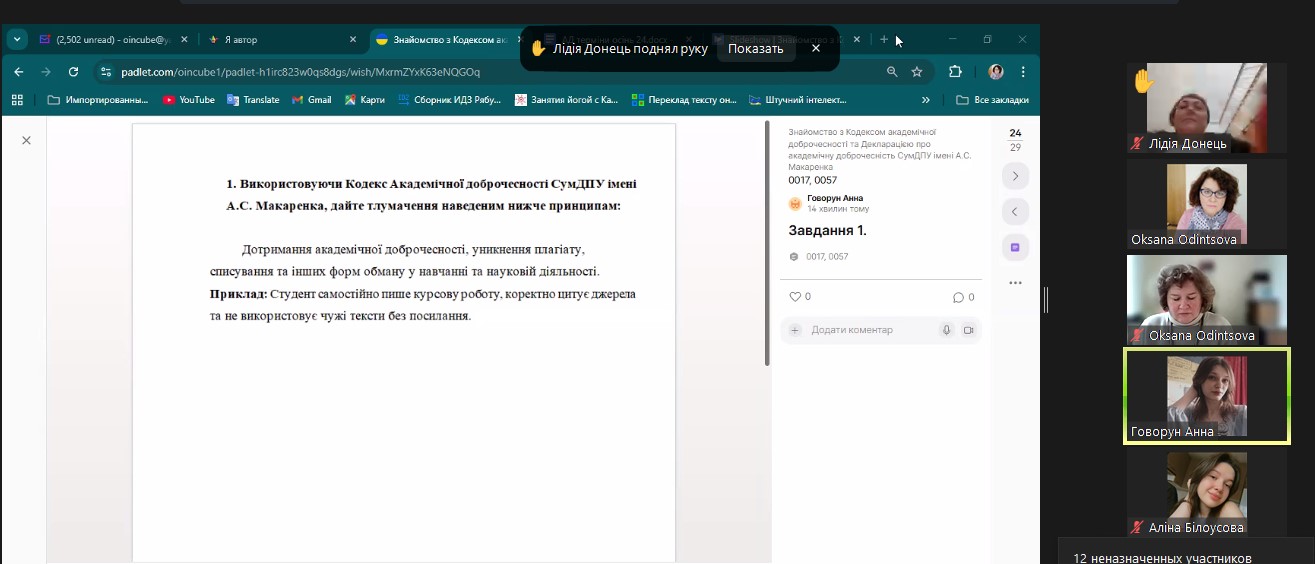This screenshot has height=564, width=1315.
Task: Open the three-dot more options menu
Action: pos(1015,283)
